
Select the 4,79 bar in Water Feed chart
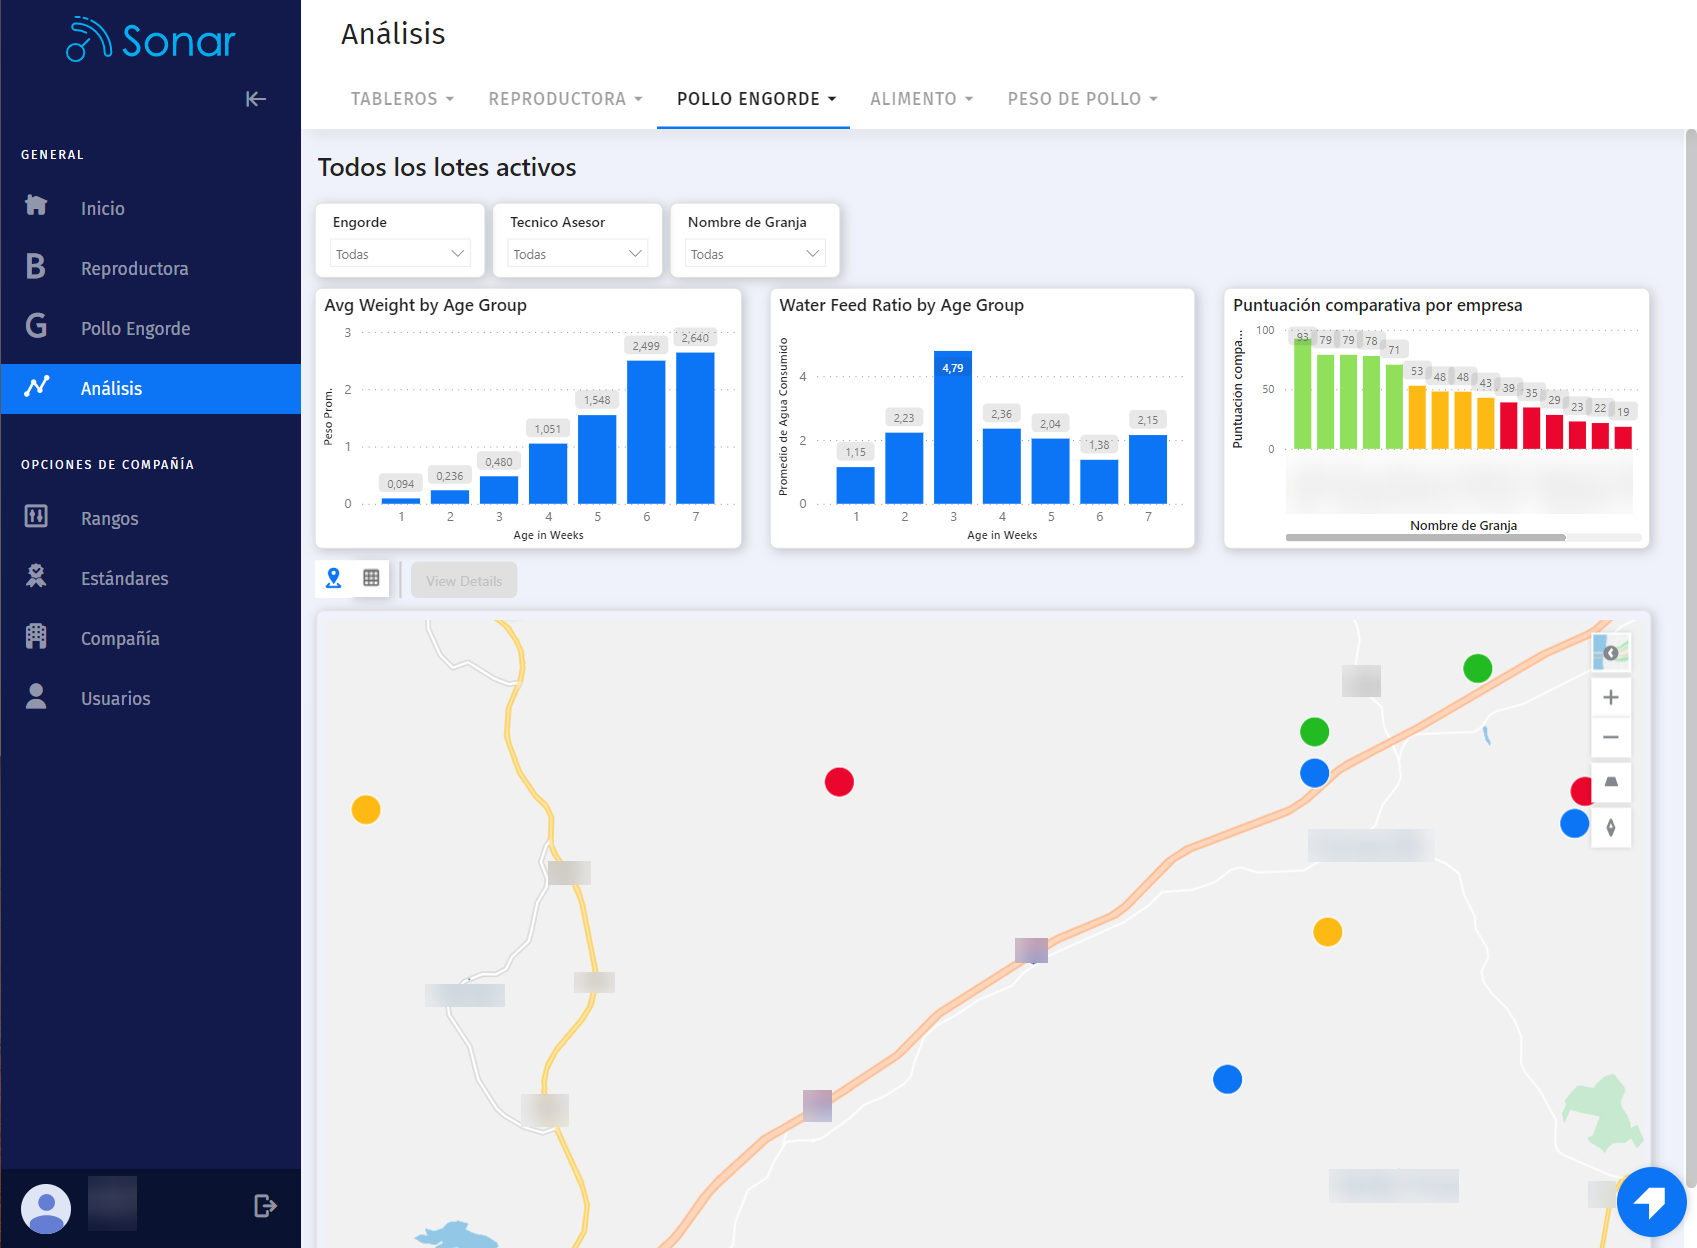pyautogui.click(x=953, y=427)
